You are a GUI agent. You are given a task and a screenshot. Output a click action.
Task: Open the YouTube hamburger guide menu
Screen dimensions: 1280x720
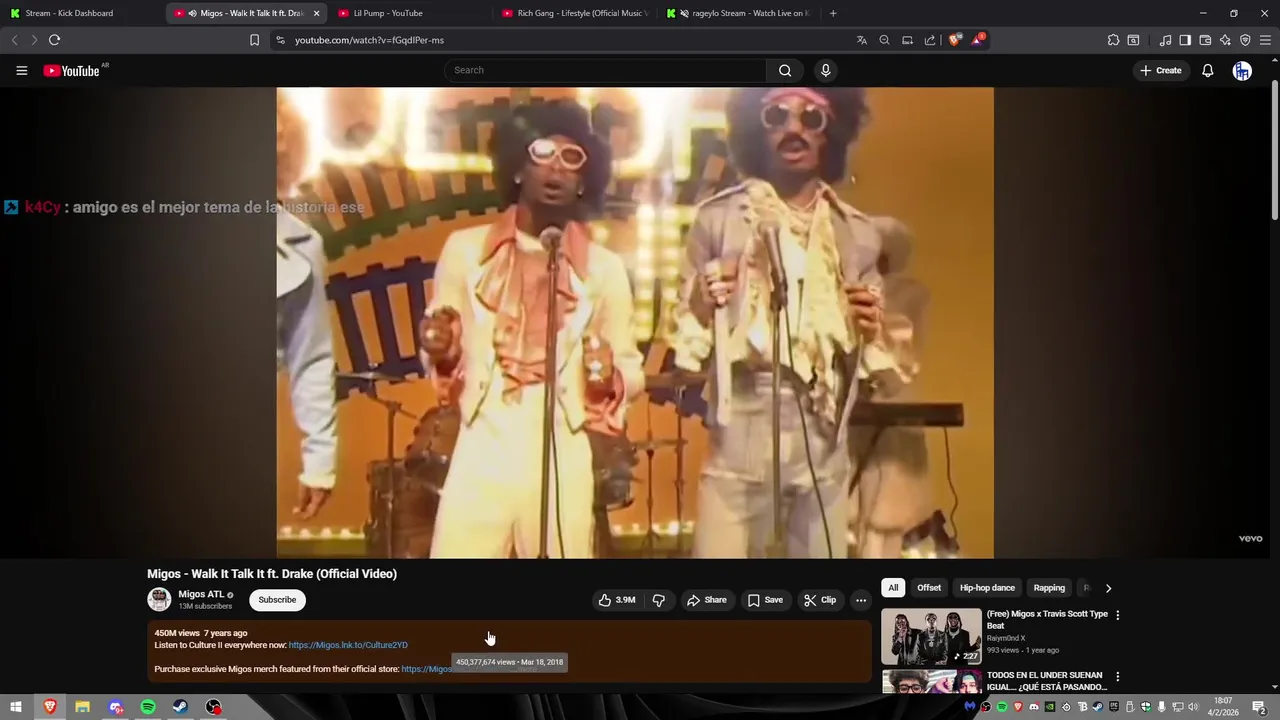[x=21, y=70]
